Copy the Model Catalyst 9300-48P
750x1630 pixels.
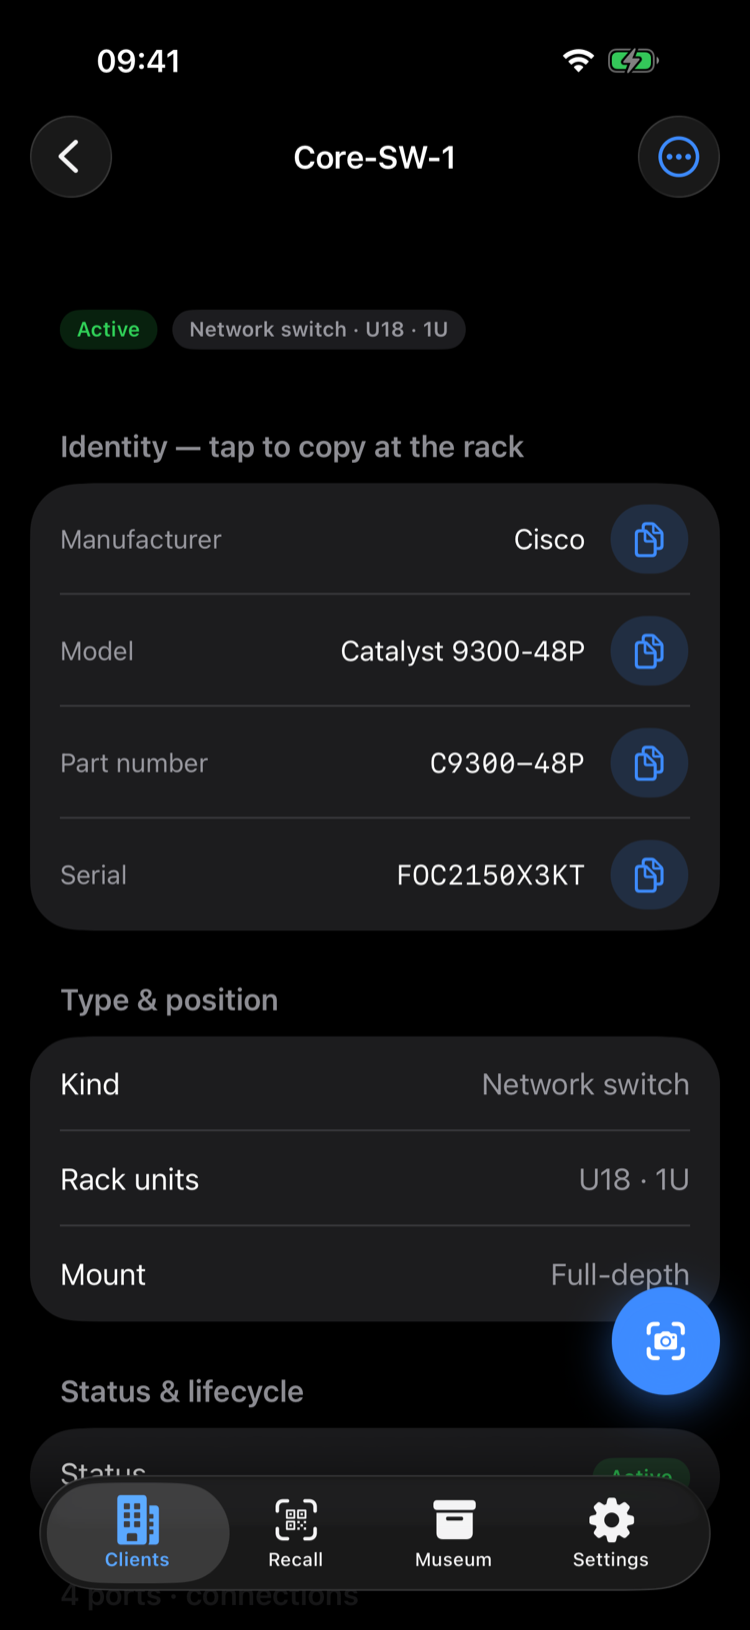[x=649, y=651]
